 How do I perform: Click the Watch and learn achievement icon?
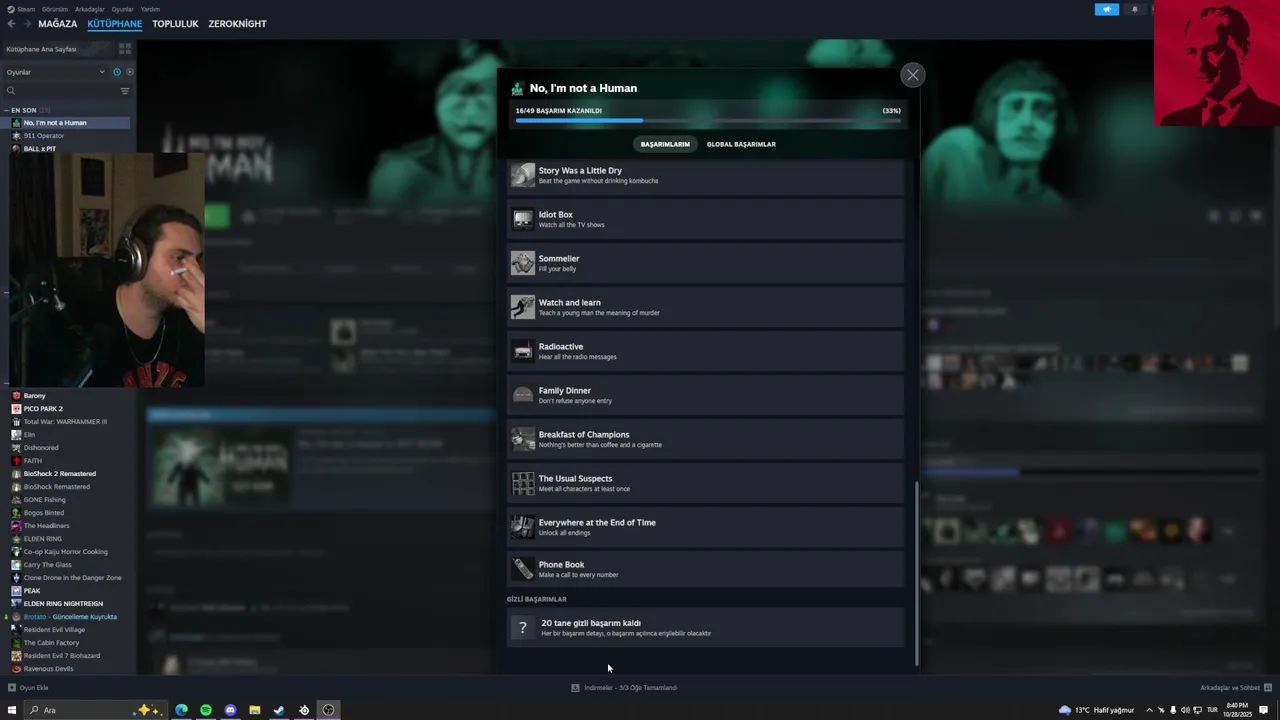tap(523, 307)
